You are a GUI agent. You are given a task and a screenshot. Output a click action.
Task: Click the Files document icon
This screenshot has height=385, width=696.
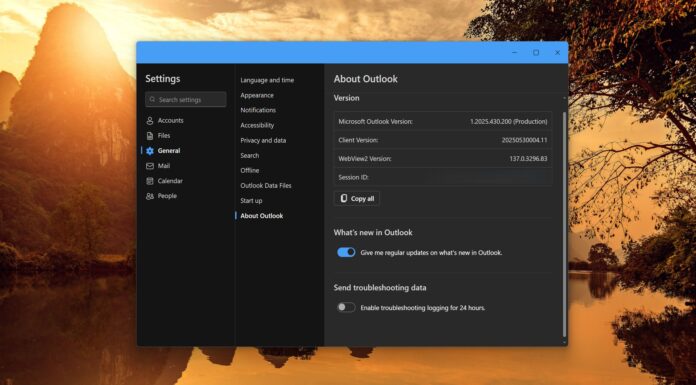click(x=150, y=135)
